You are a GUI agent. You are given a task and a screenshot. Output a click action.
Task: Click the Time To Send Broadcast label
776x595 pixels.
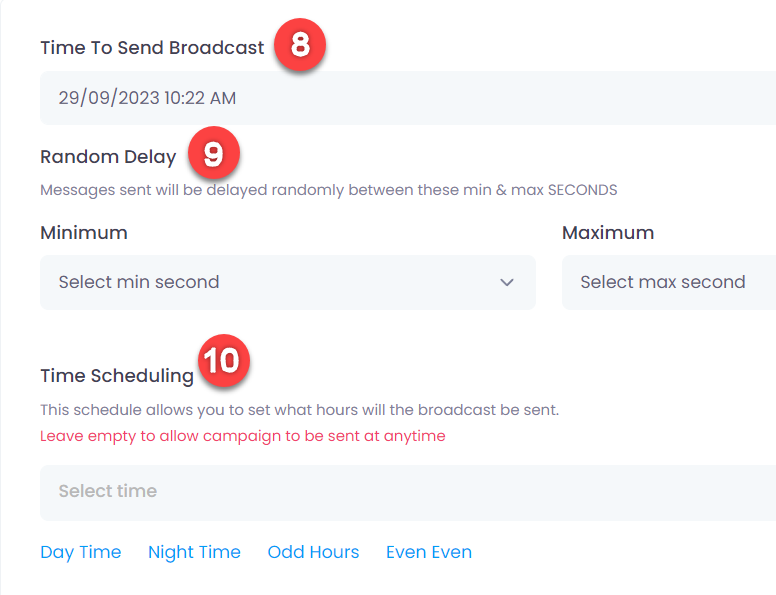point(152,48)
